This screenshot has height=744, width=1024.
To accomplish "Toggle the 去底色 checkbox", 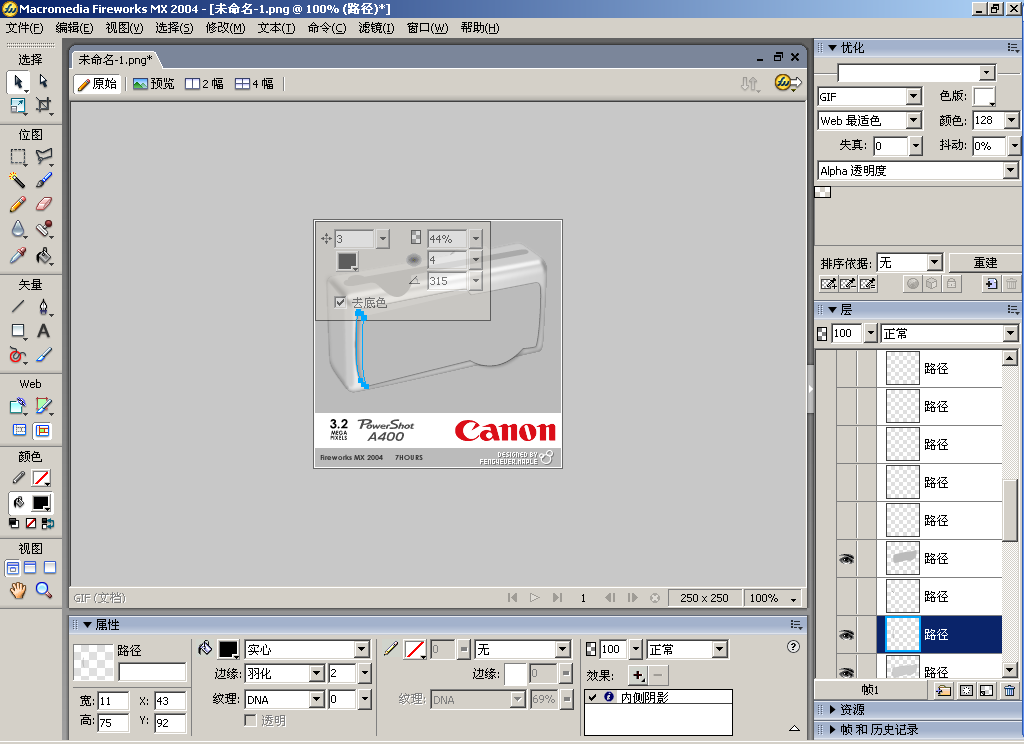I will coord(340,302).
